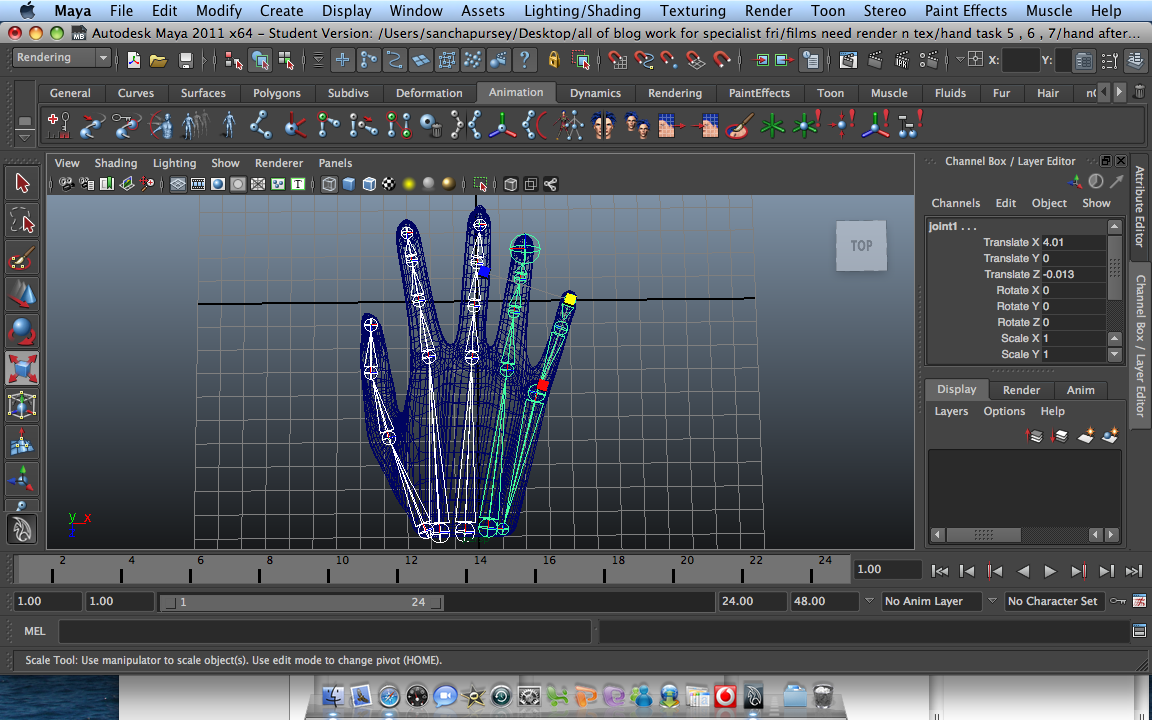Open the Render Settings icon

point(928,60)
